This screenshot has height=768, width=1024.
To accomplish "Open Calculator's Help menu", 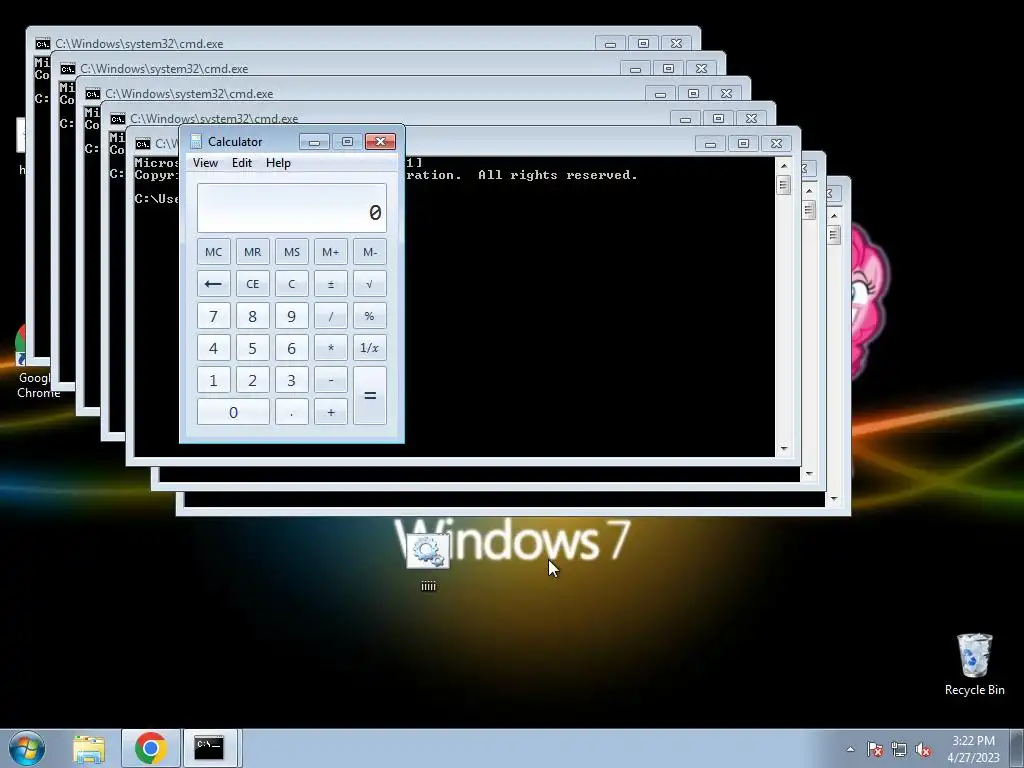I will point(278,163).
